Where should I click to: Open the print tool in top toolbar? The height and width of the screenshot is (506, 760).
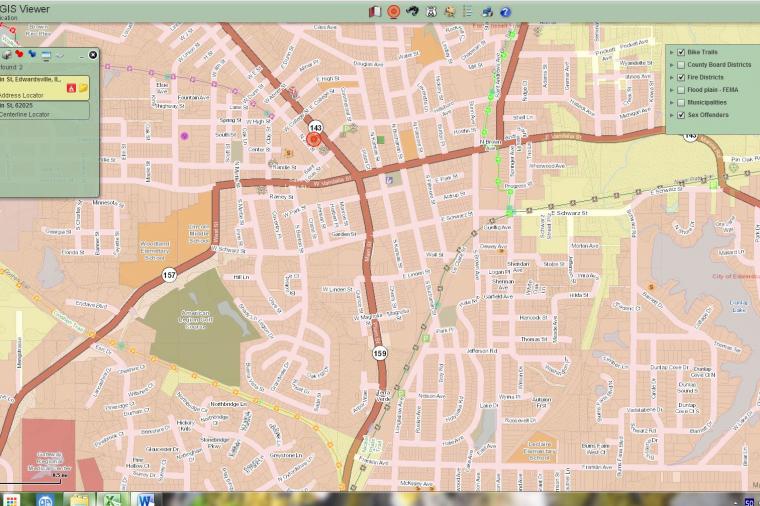[487, 12]
